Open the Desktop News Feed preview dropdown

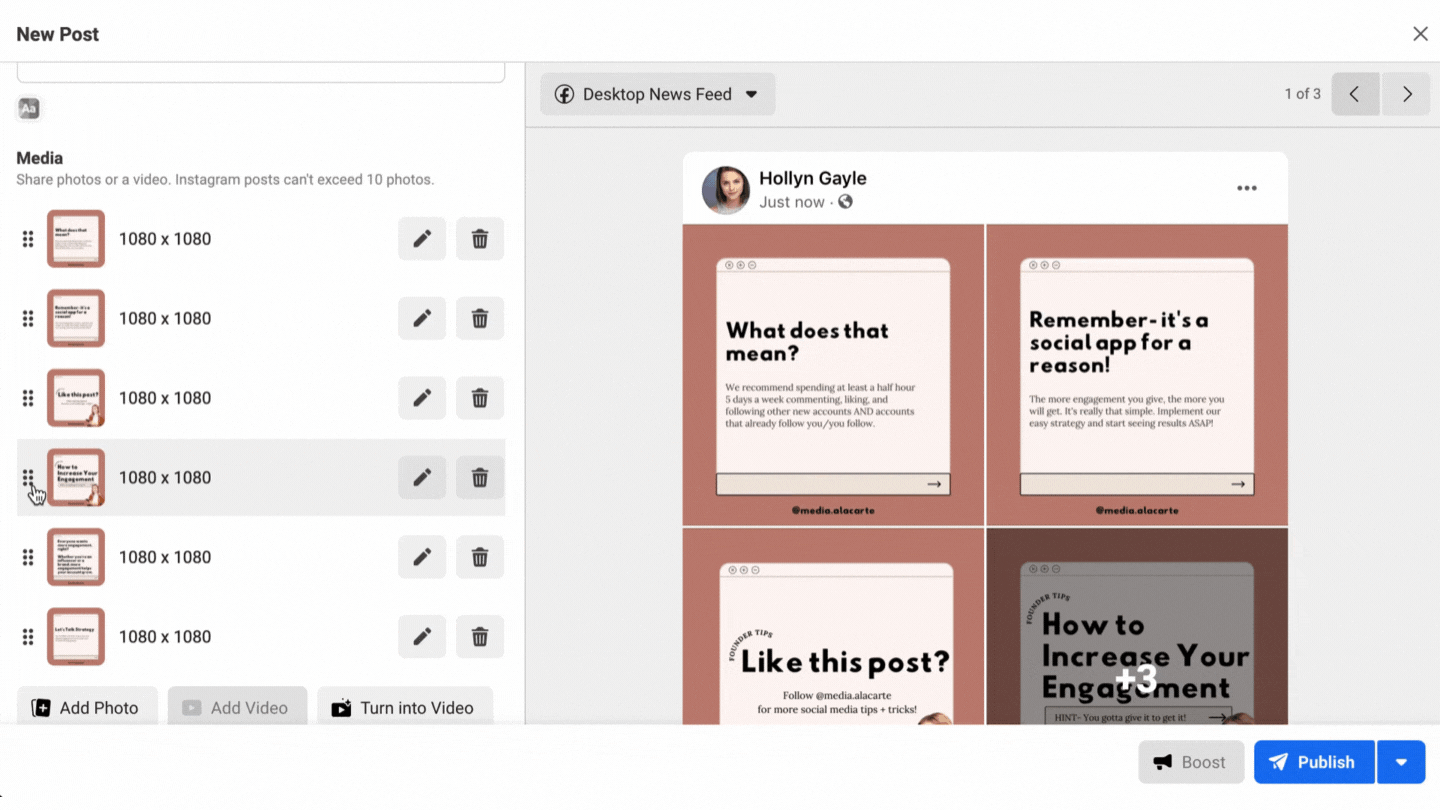click(x=657, y=94)
